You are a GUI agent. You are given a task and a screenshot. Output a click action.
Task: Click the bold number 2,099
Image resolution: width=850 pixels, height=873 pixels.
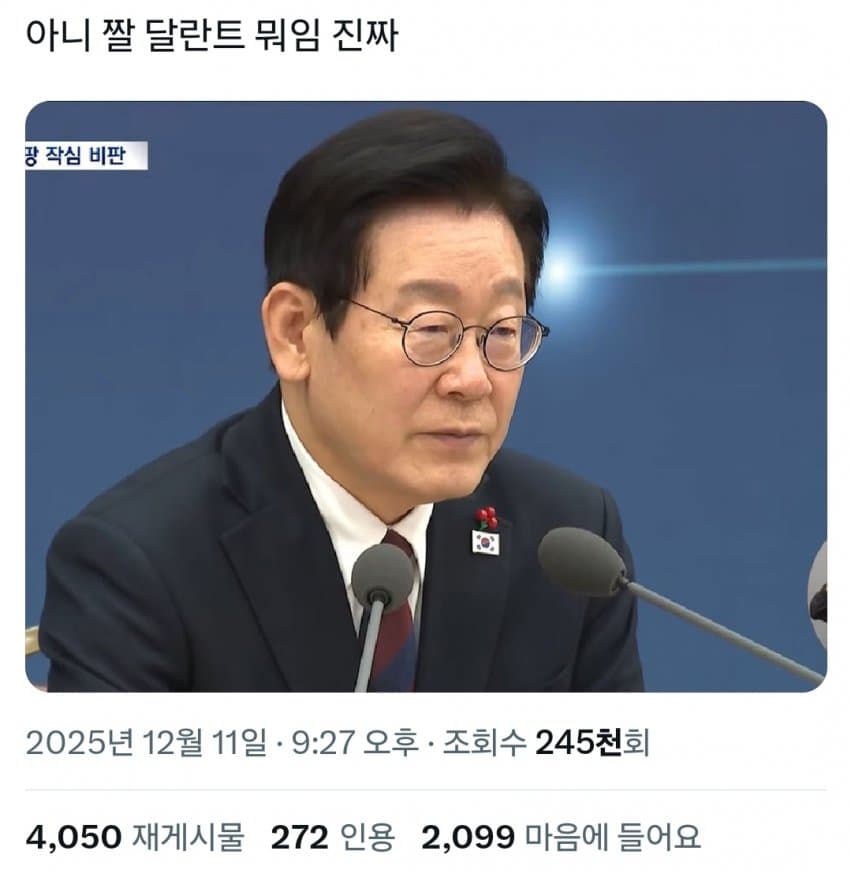click(x=468, y=837)
